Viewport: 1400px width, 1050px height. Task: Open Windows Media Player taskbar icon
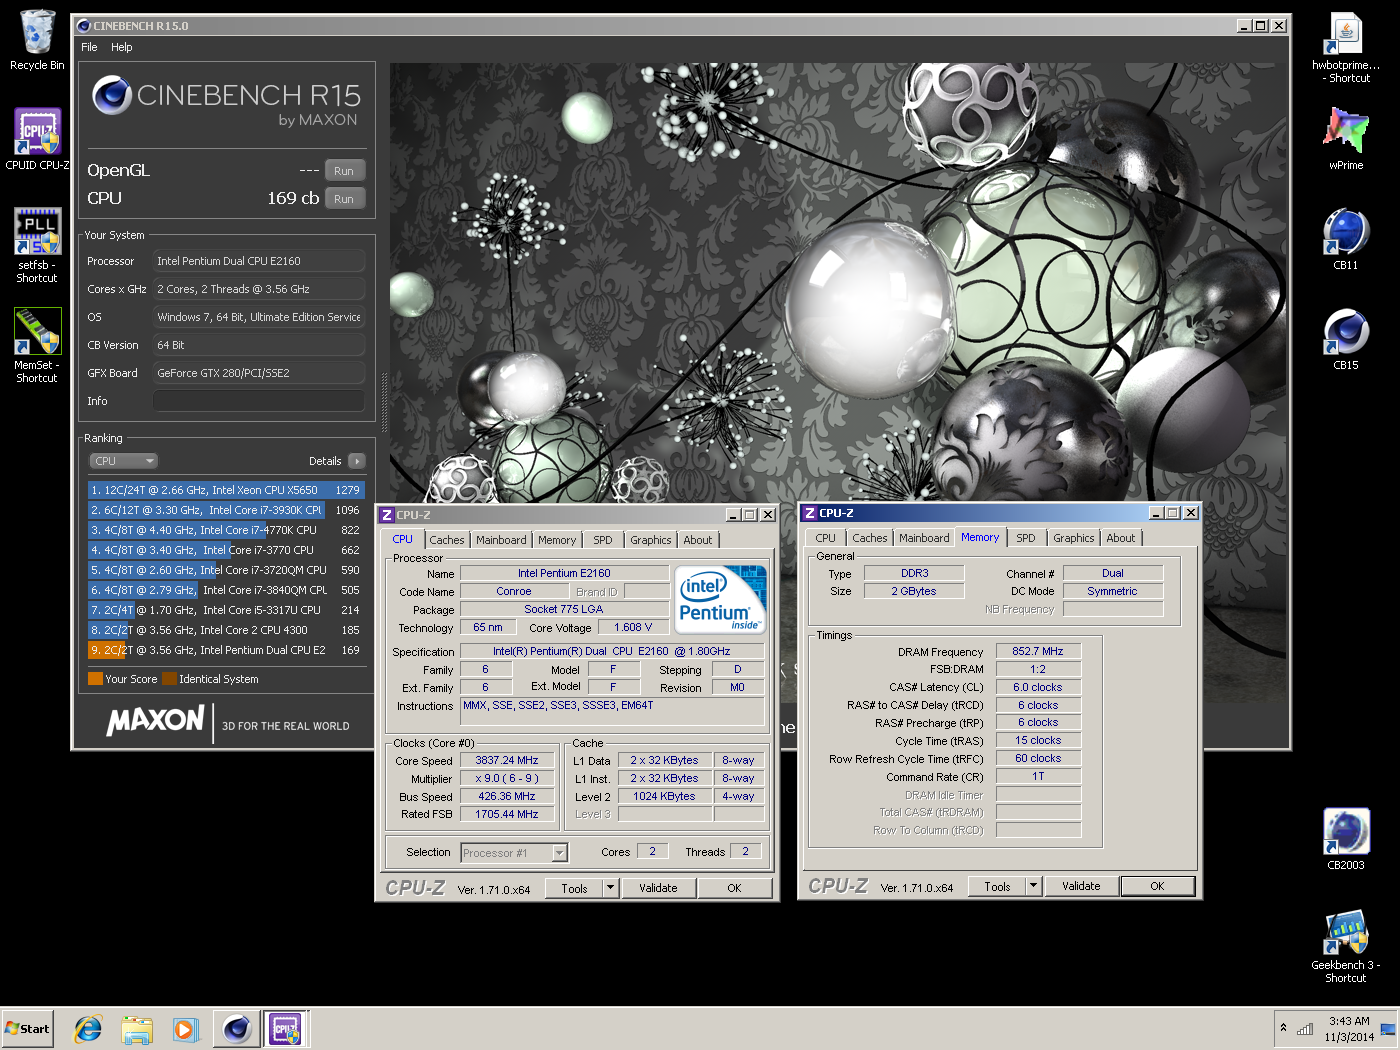[186, 1029]
